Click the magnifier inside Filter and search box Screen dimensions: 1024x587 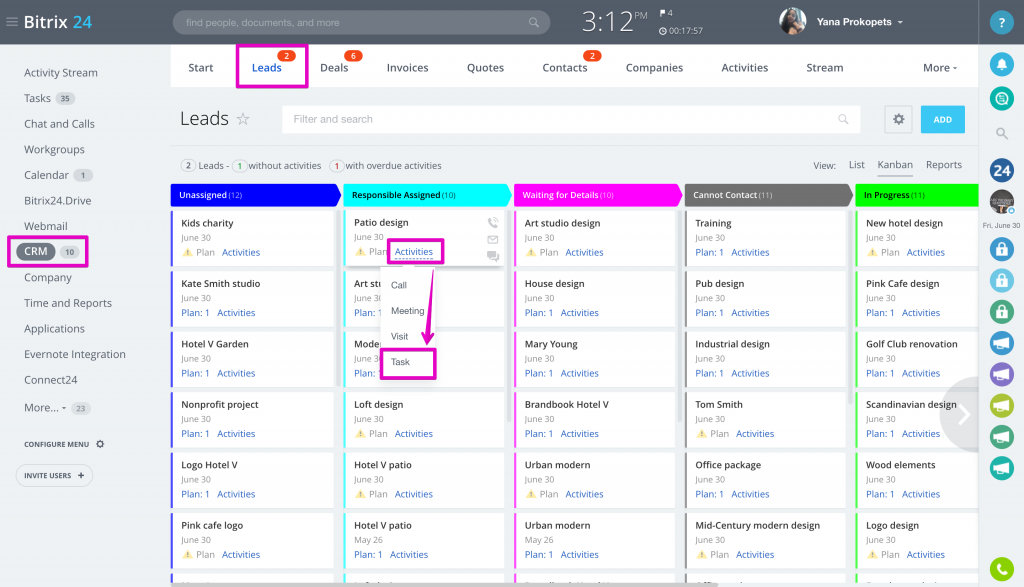843,119
